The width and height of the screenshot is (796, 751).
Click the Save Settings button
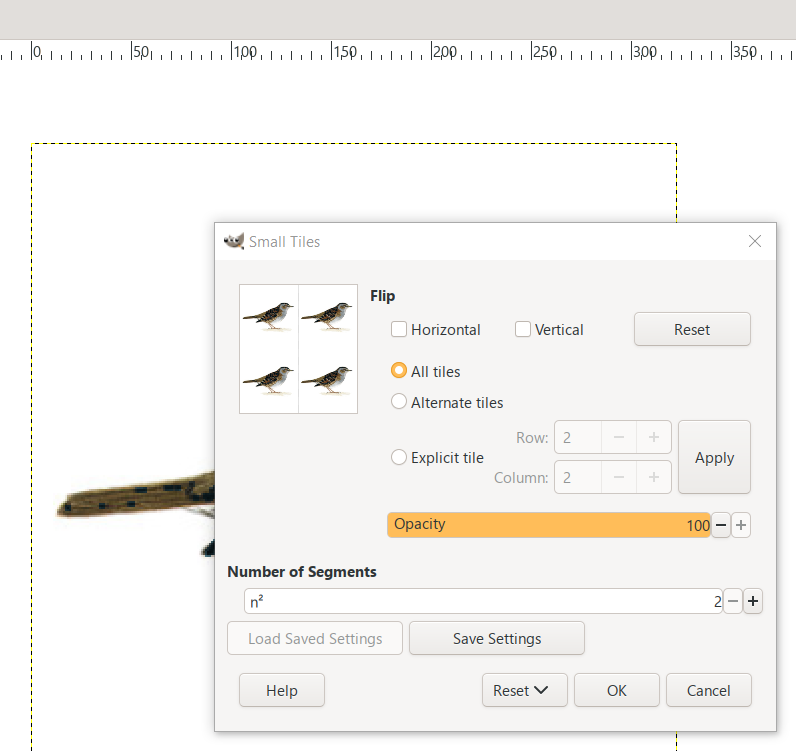pyautogui.click(x=497, y=638)
